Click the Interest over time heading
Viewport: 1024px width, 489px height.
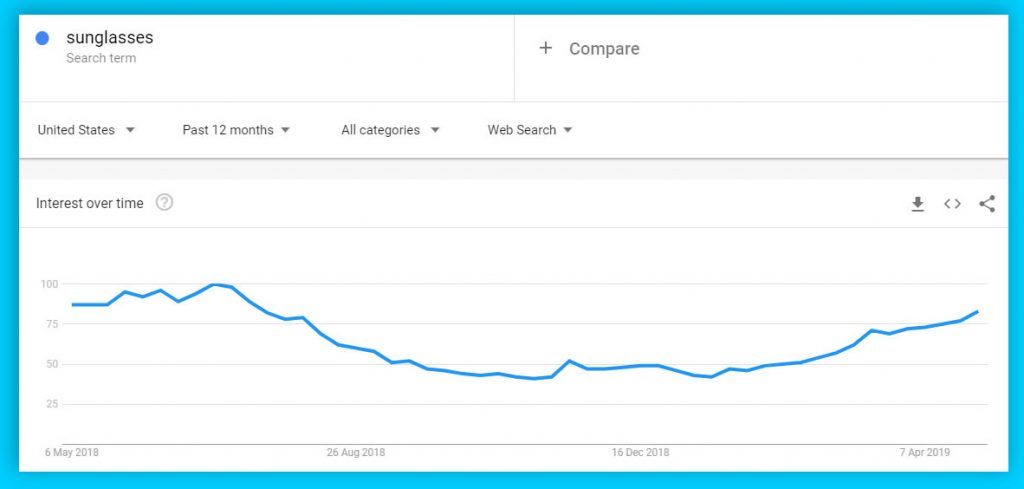(89, 203)
